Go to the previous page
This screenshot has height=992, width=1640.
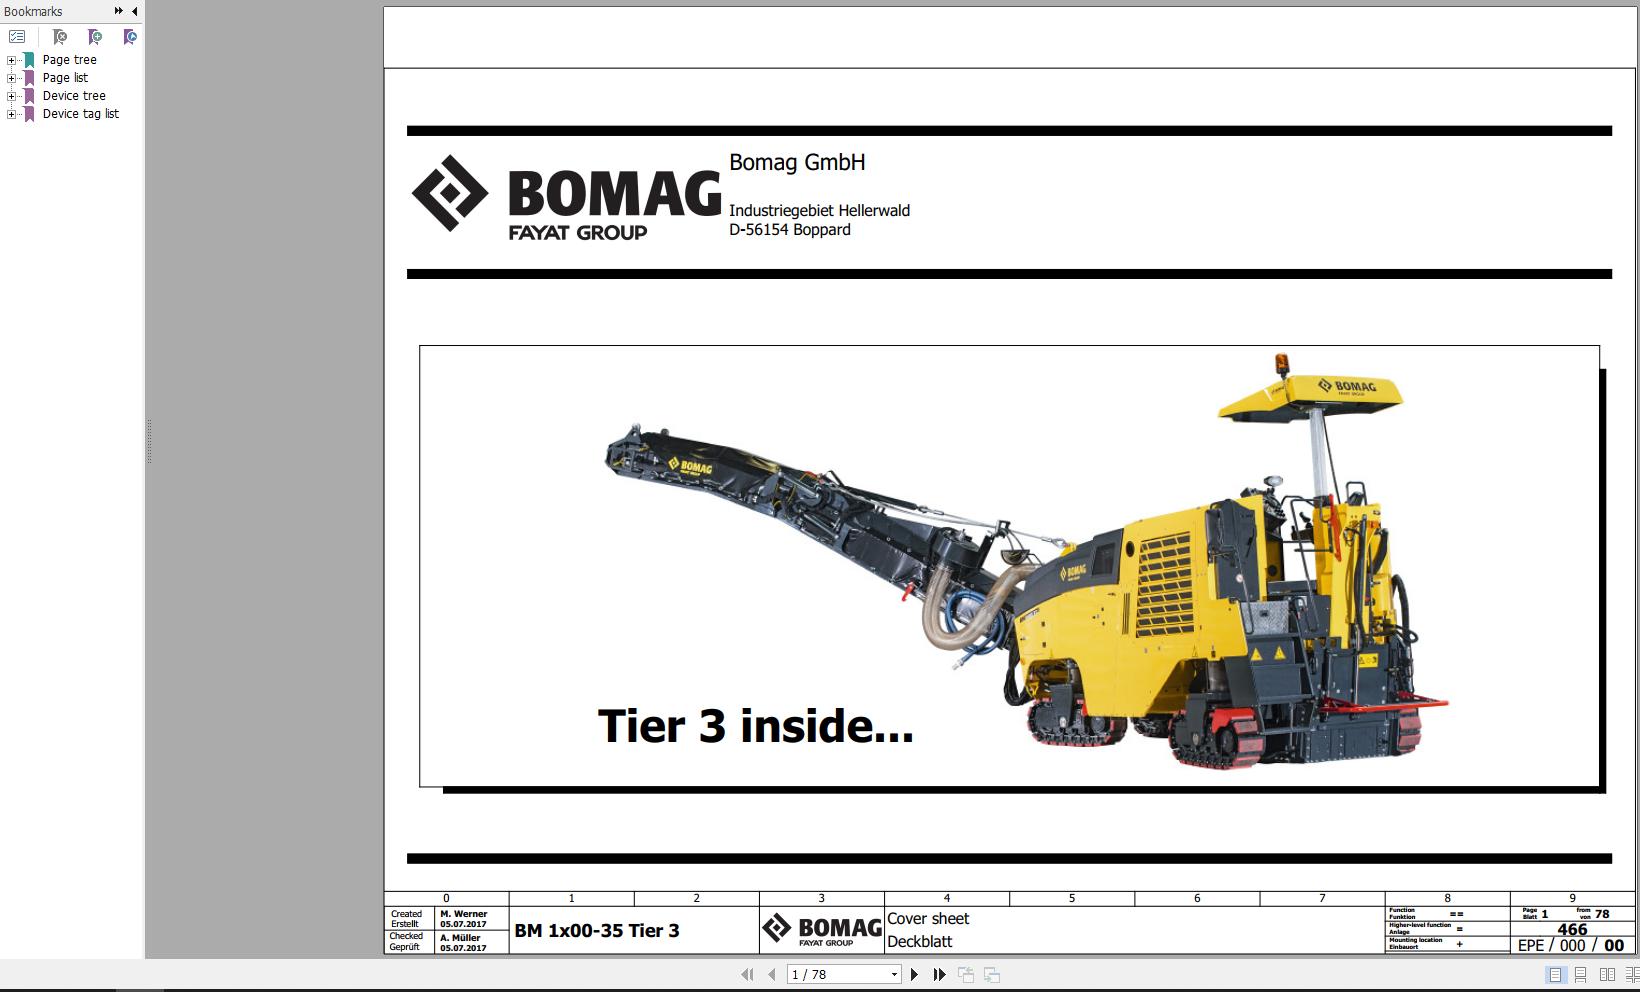point(771,974)
